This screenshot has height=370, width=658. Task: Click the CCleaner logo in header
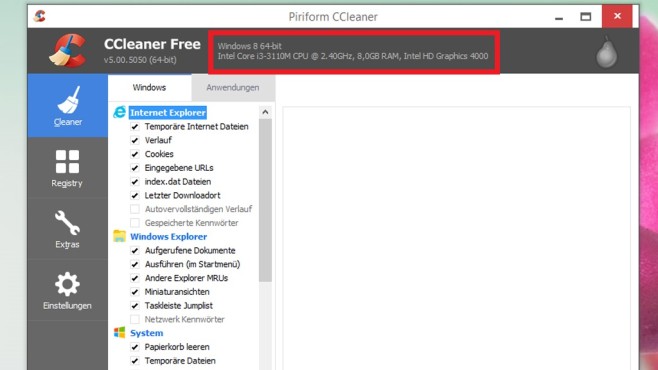tap(68, 51)
